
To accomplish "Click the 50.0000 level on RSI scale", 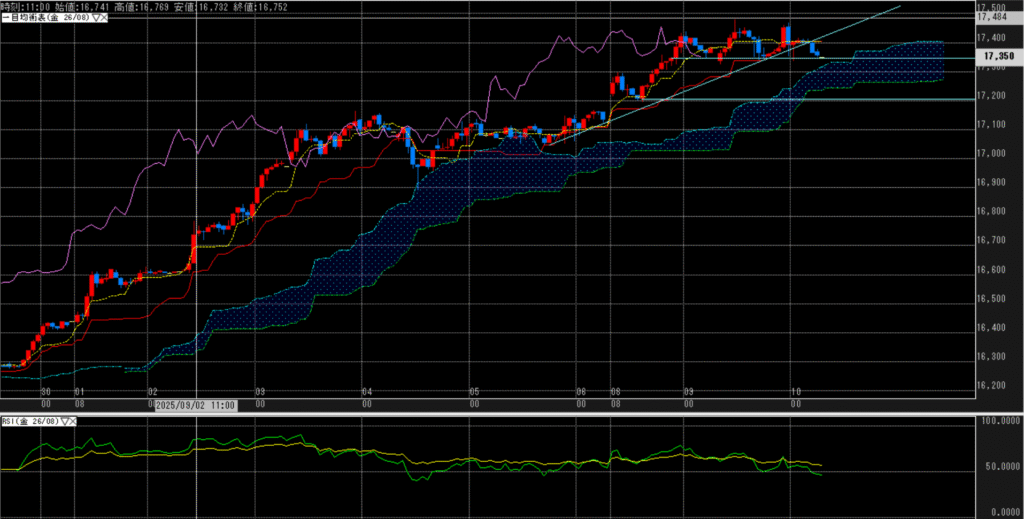I will (x=1000, y=468).
